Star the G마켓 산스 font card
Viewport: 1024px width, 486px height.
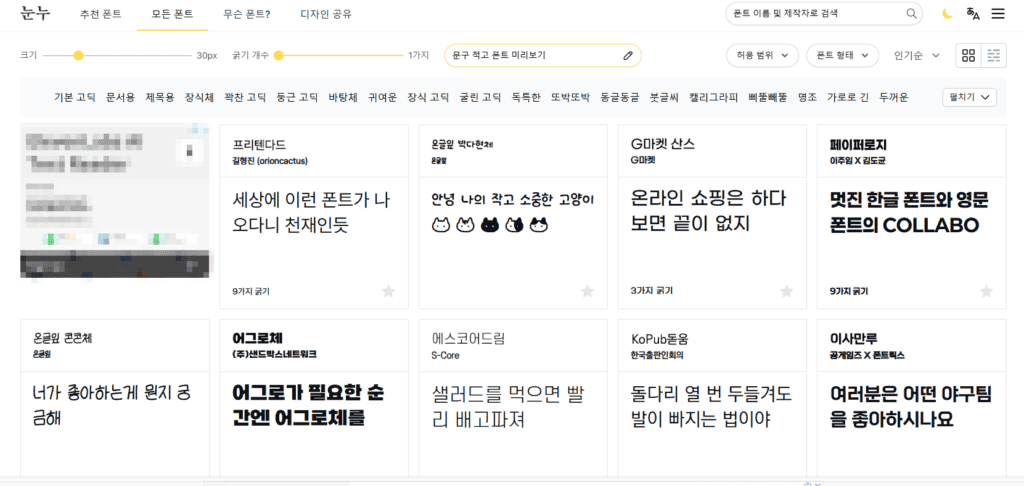786,291
